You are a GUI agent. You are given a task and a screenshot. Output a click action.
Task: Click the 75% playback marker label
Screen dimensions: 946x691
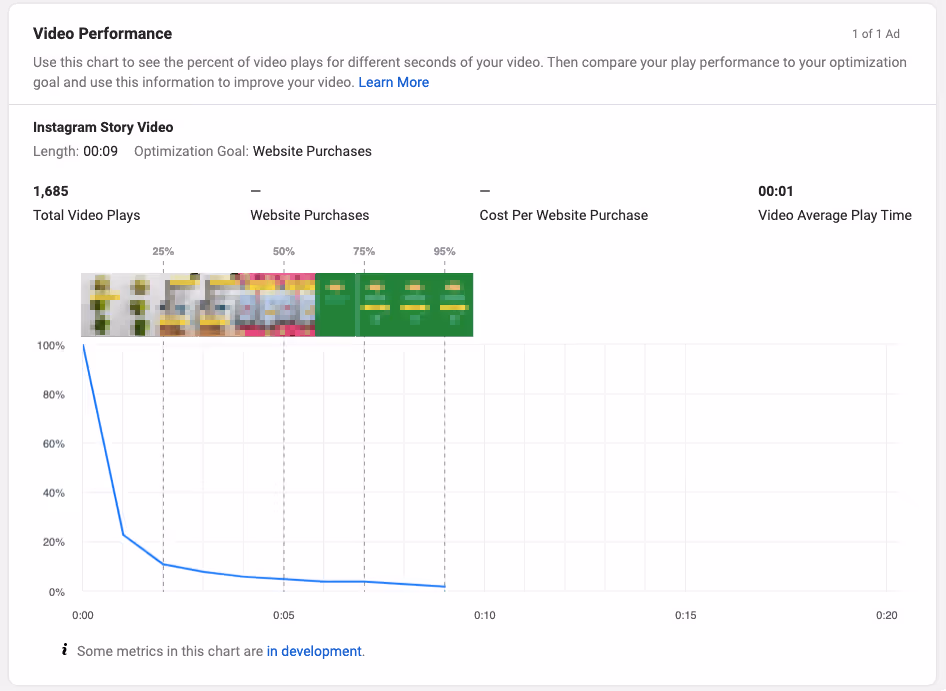point(364,251)
